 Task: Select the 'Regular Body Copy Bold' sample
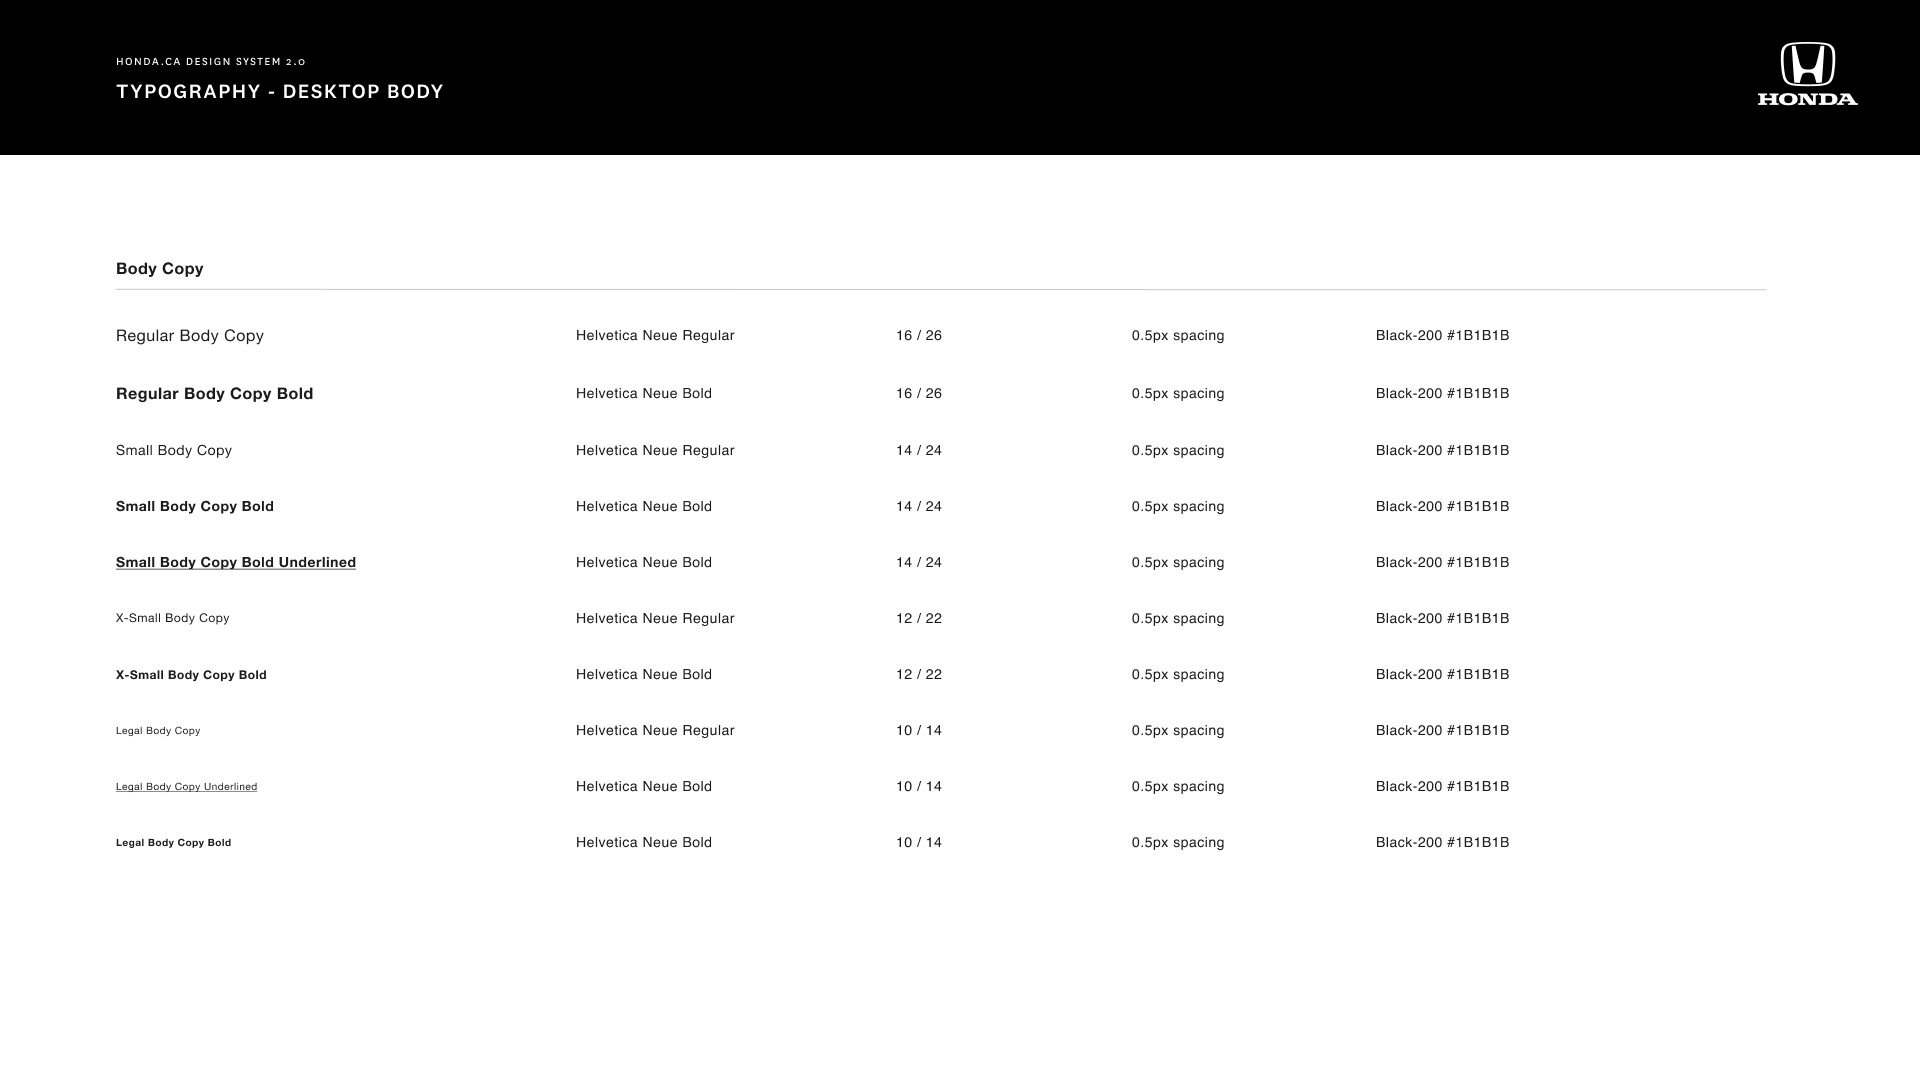coord(215,394)
